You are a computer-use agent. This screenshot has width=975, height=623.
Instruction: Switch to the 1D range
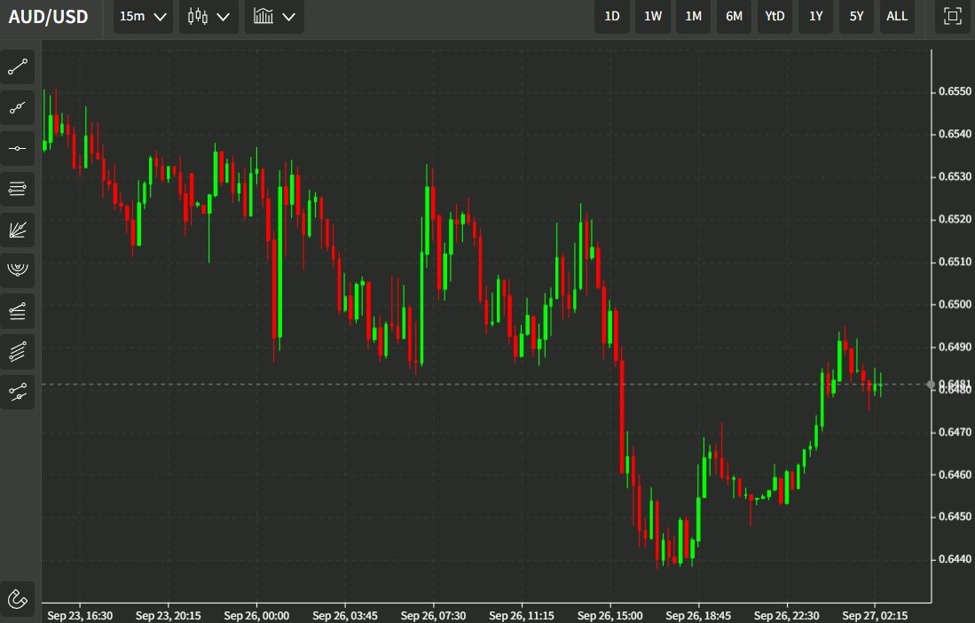point(612,16)
